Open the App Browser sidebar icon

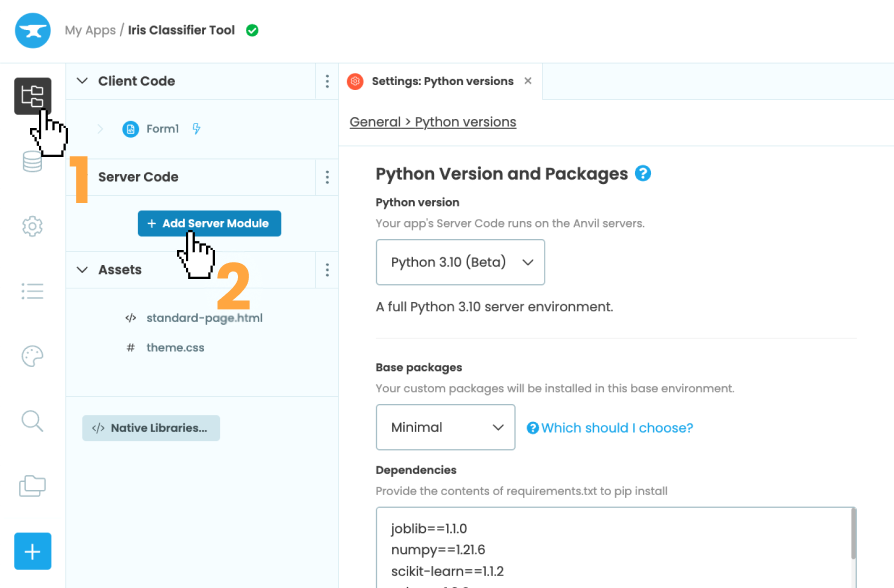pos(33,96)
